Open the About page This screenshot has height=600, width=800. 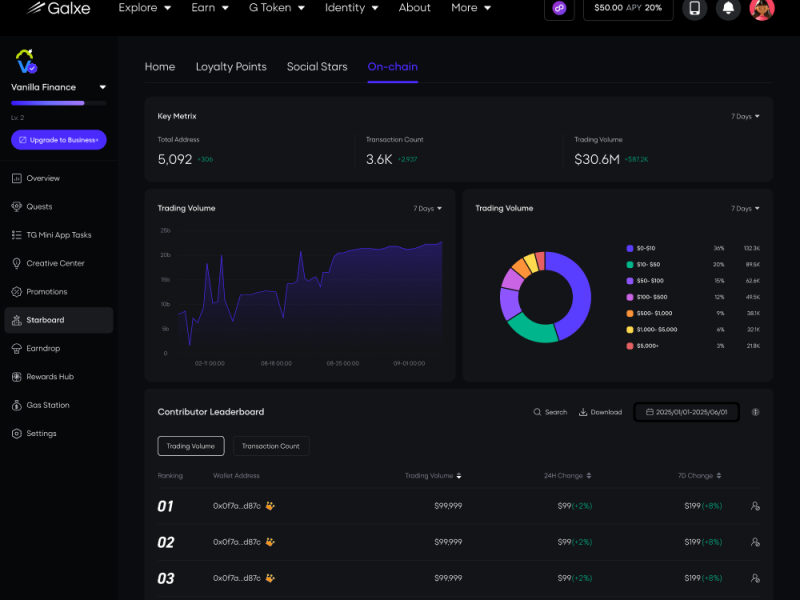414,8
